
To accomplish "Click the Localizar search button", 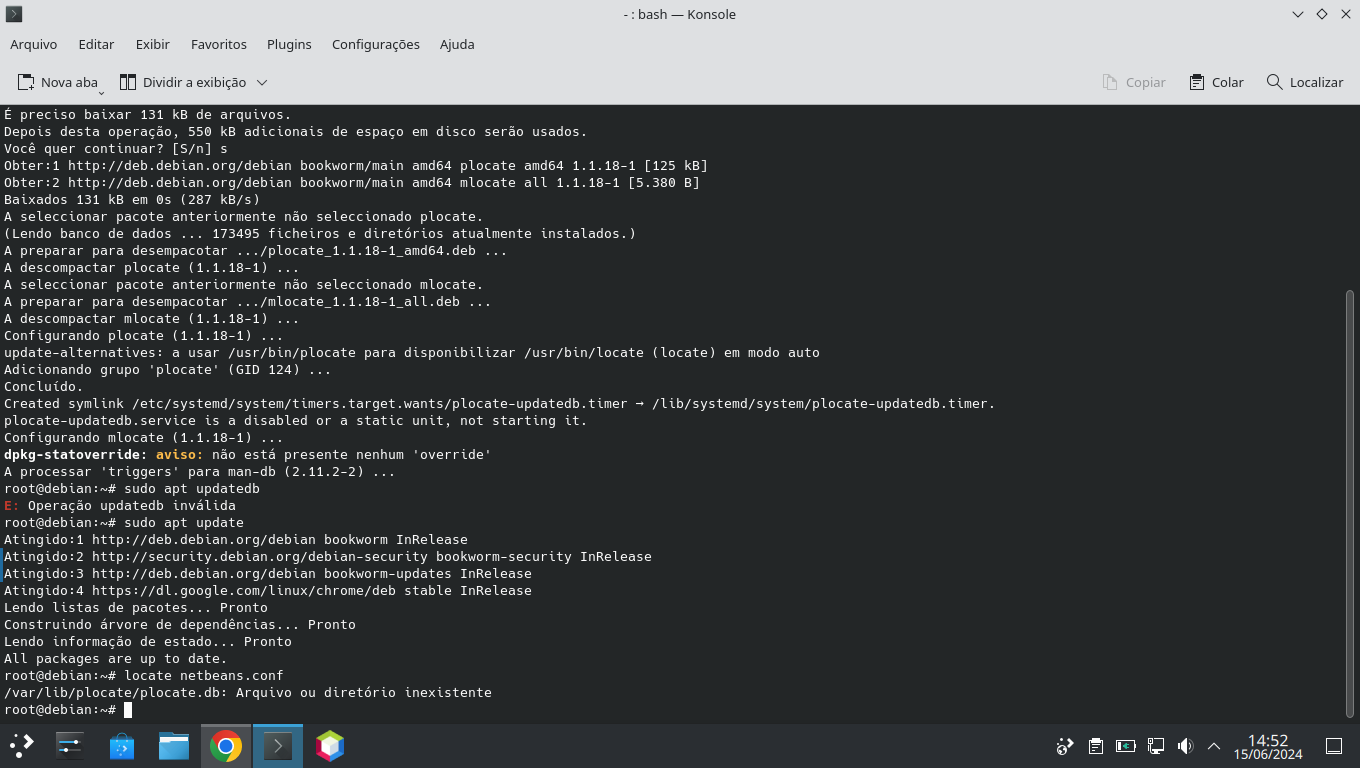I will pos(1305,82).
